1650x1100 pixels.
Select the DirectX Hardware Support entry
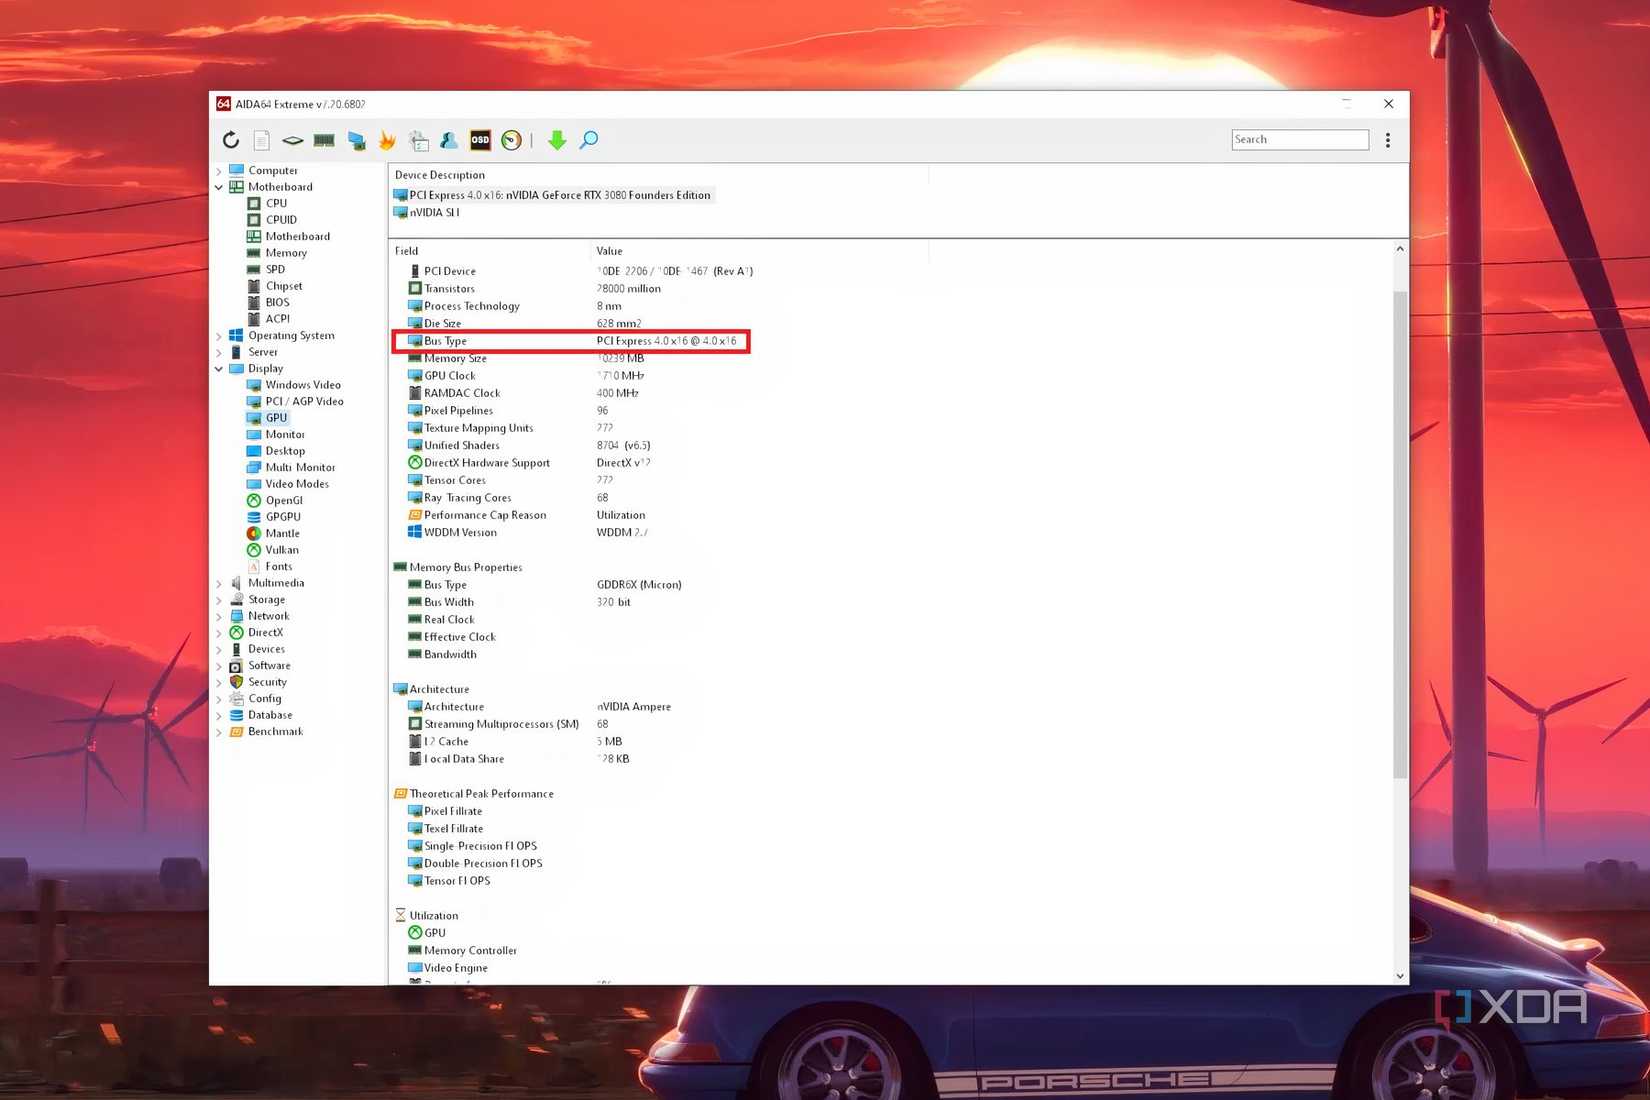pyautogui.click(x=487, y=462)
